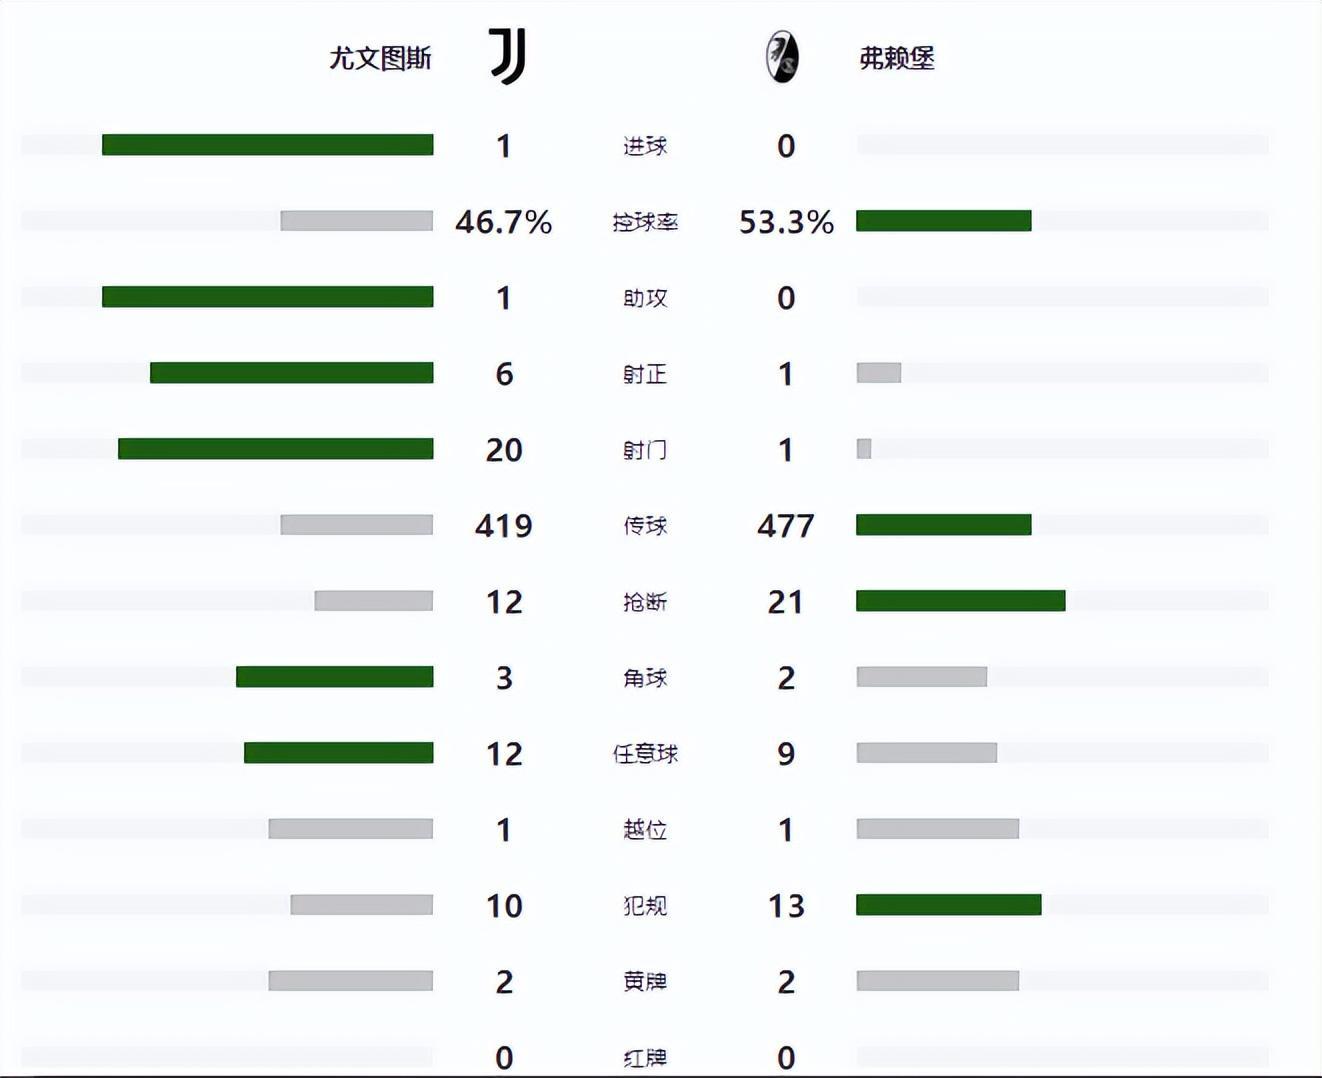1322x1078 pixels.
Task: Click Juventus 射门 value 20
Action: [504, 450]
